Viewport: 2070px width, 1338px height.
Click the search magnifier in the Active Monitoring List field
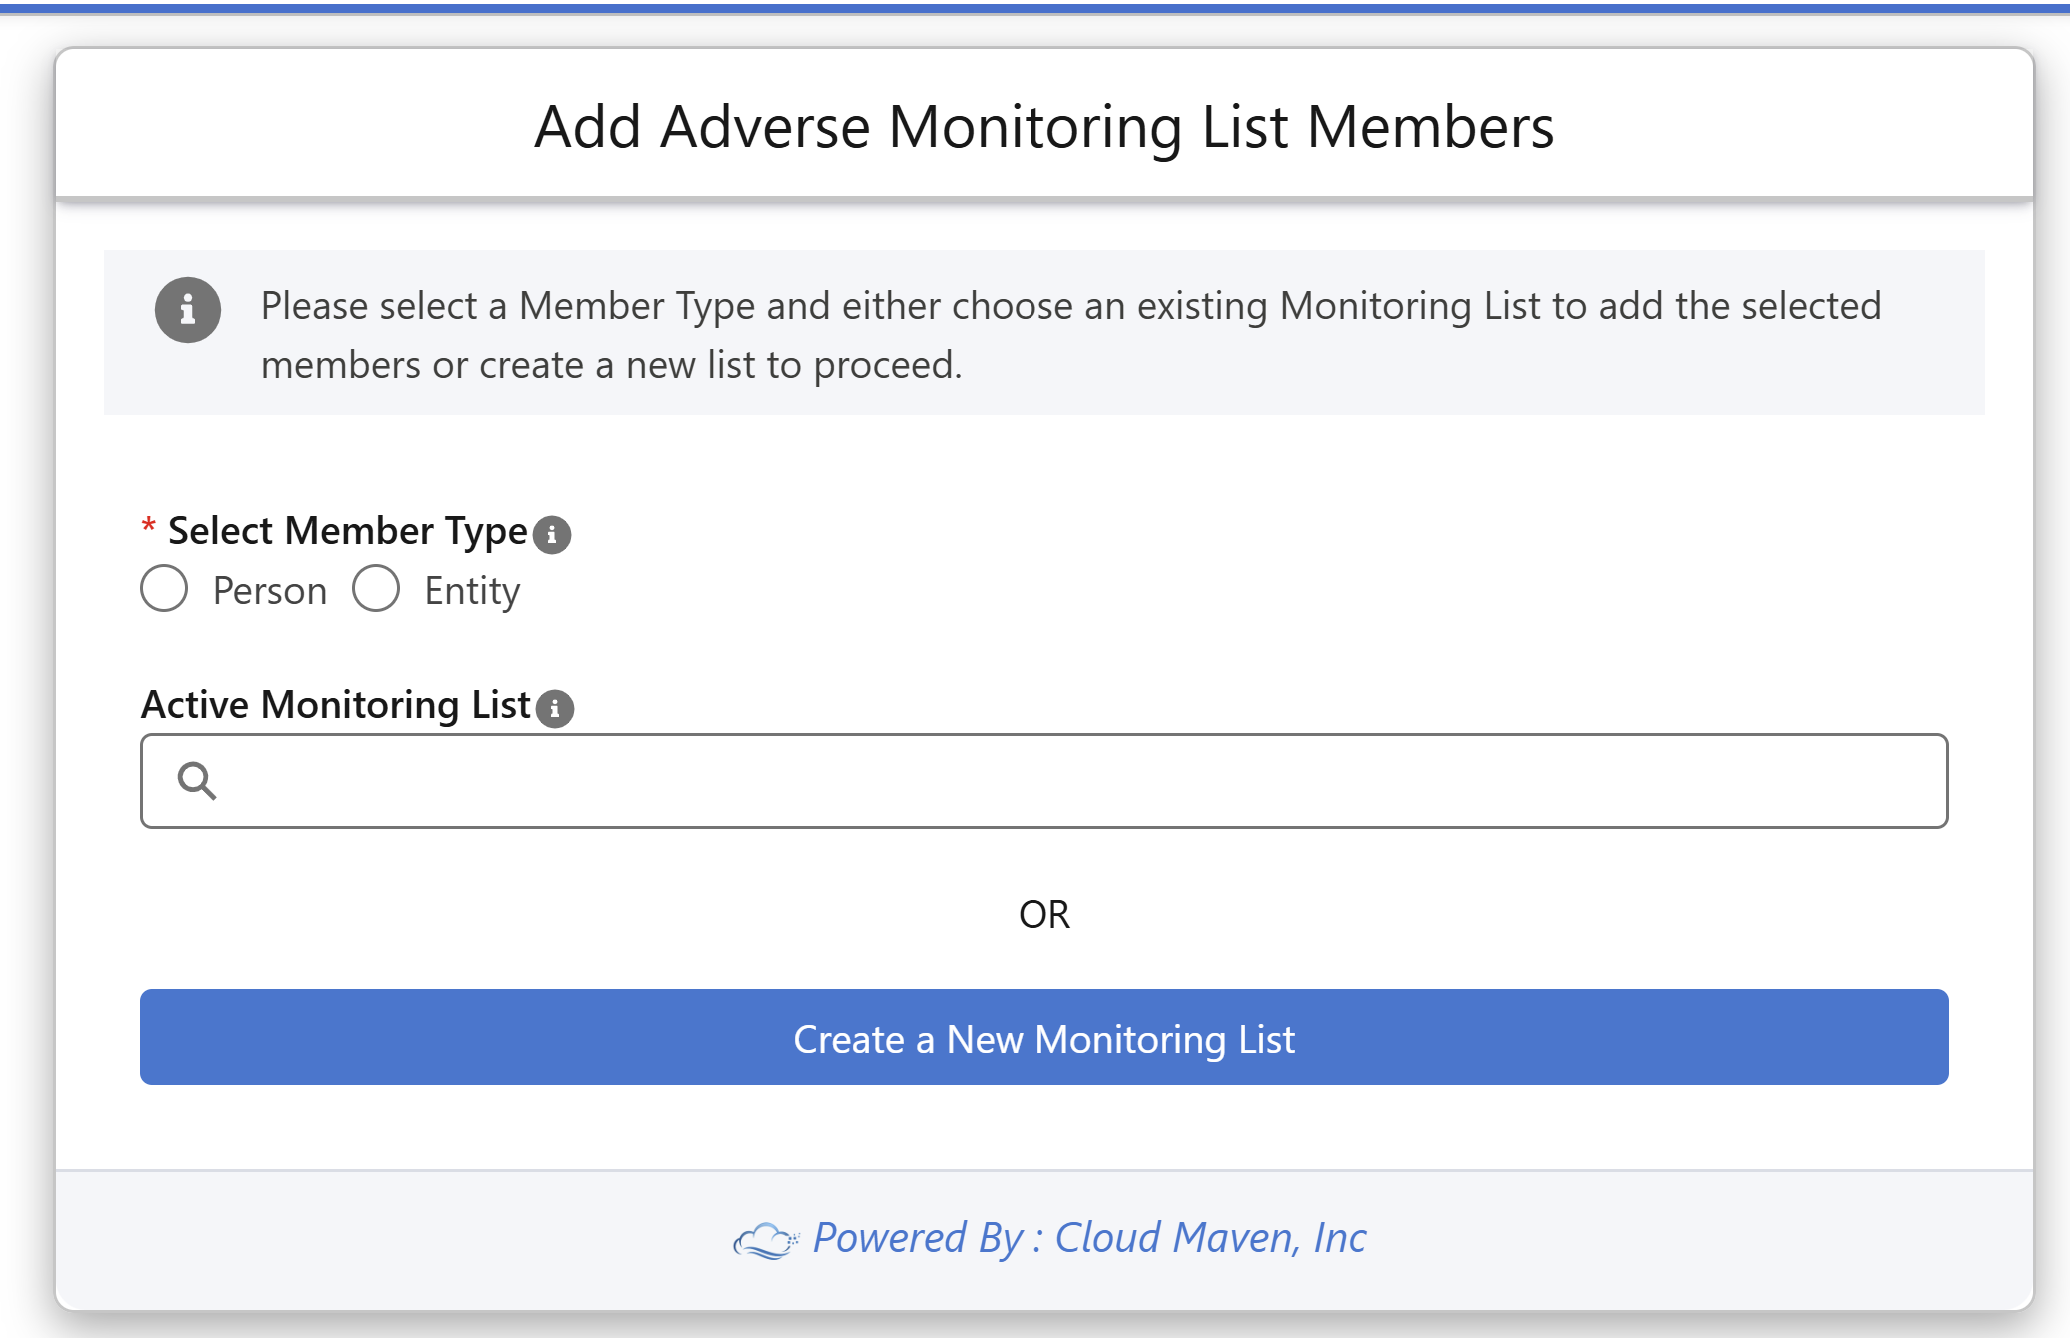point(197,781)
